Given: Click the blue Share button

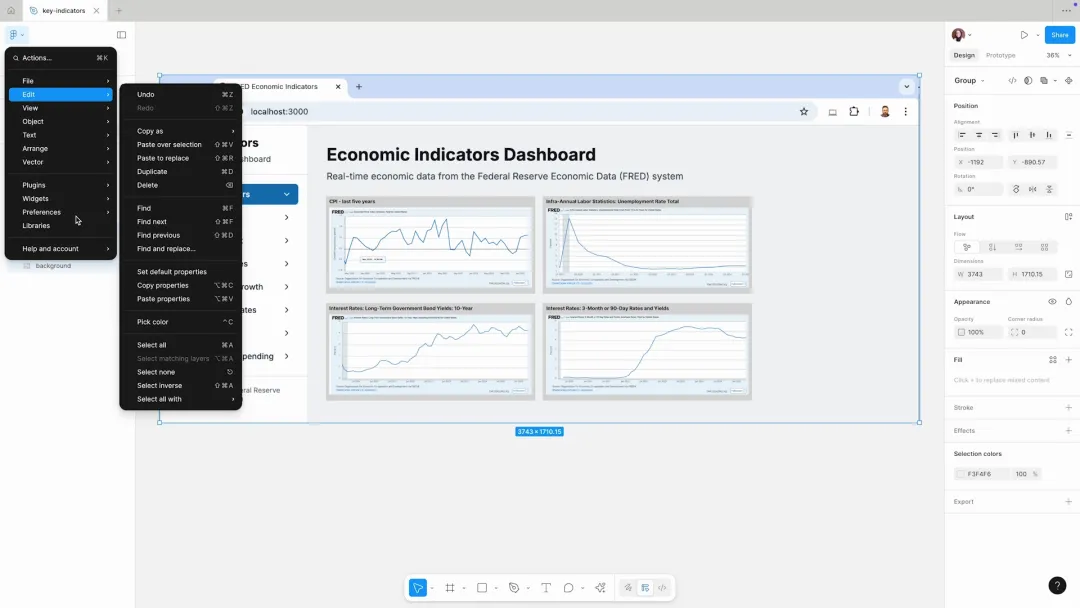Looking at the screenshot, I should click(1059, 35).
